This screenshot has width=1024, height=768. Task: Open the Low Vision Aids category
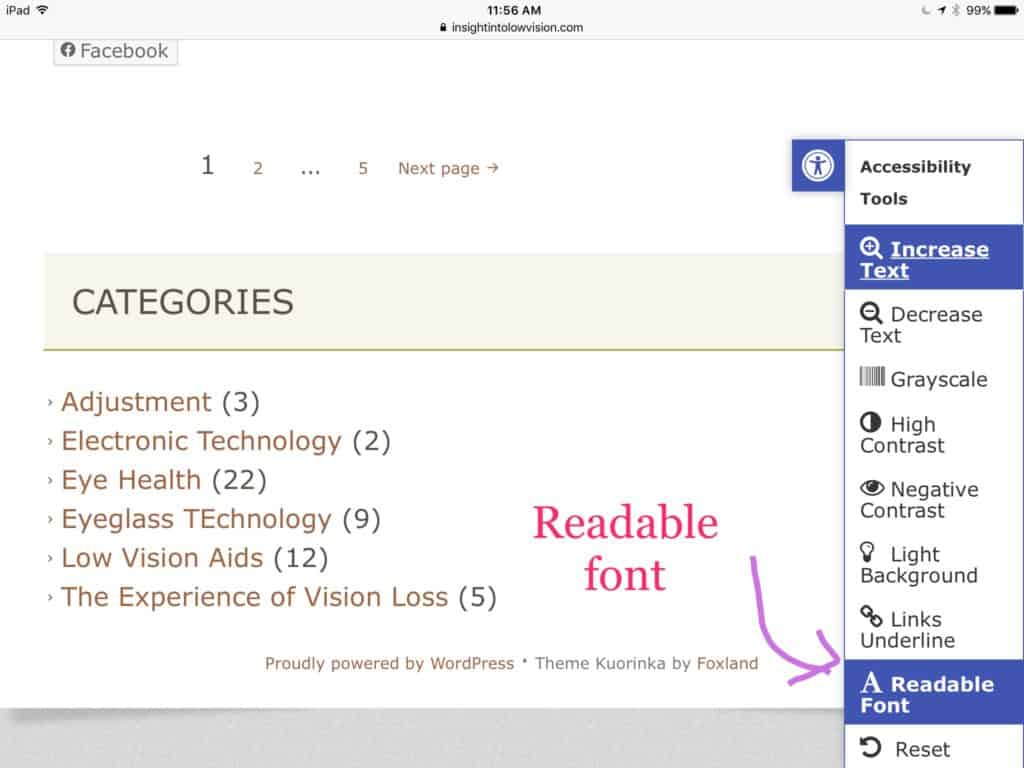tap(162, 558)
